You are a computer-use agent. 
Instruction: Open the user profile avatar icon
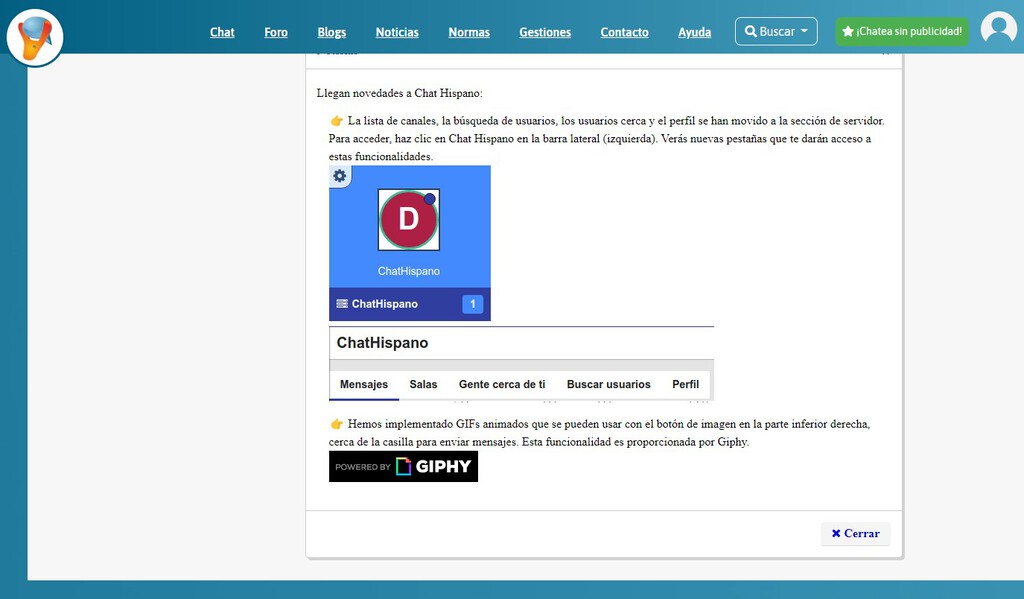(x=998, y=29)
